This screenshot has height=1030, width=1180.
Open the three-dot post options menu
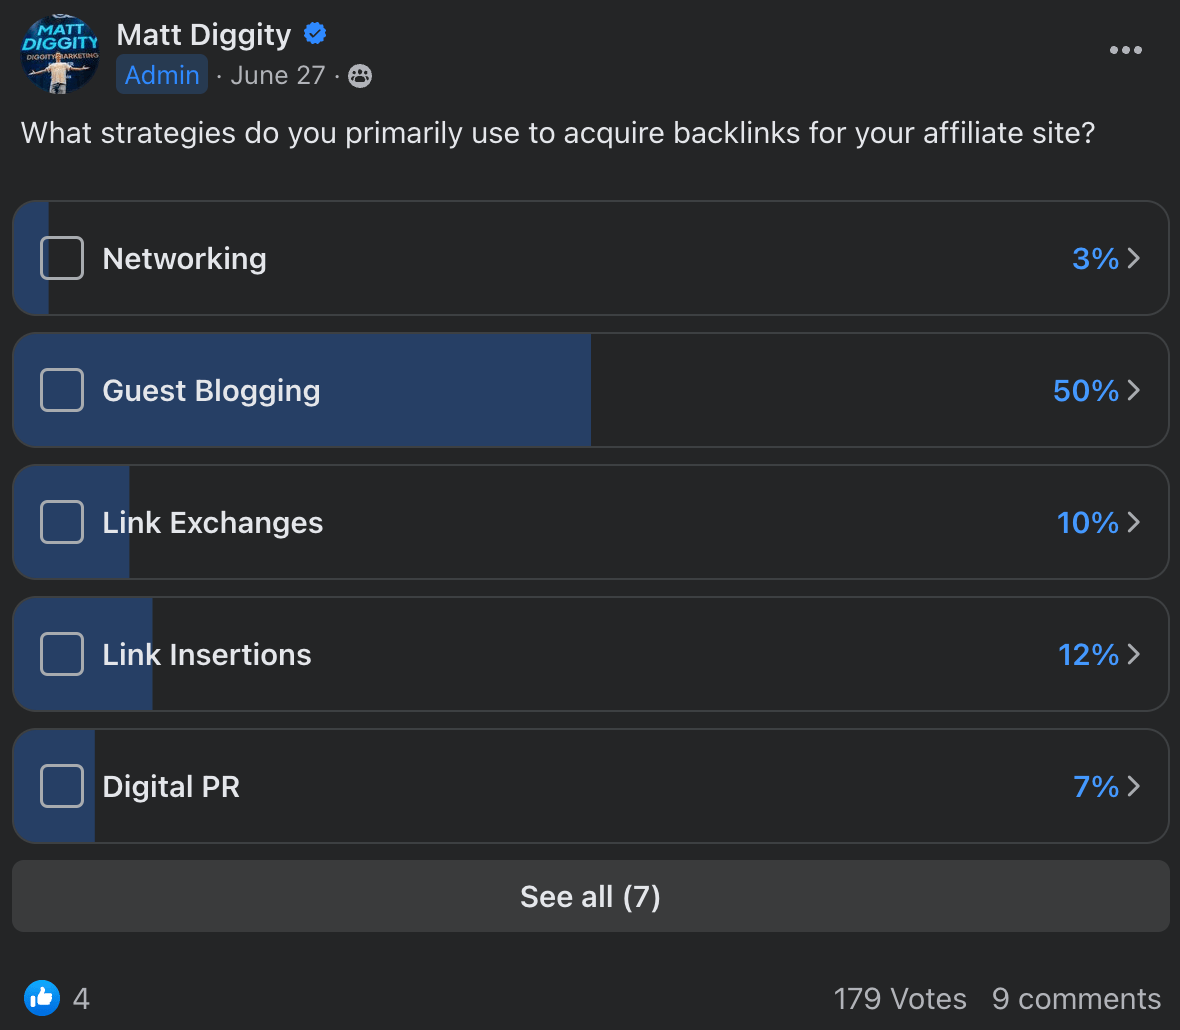pos(1126,50)
